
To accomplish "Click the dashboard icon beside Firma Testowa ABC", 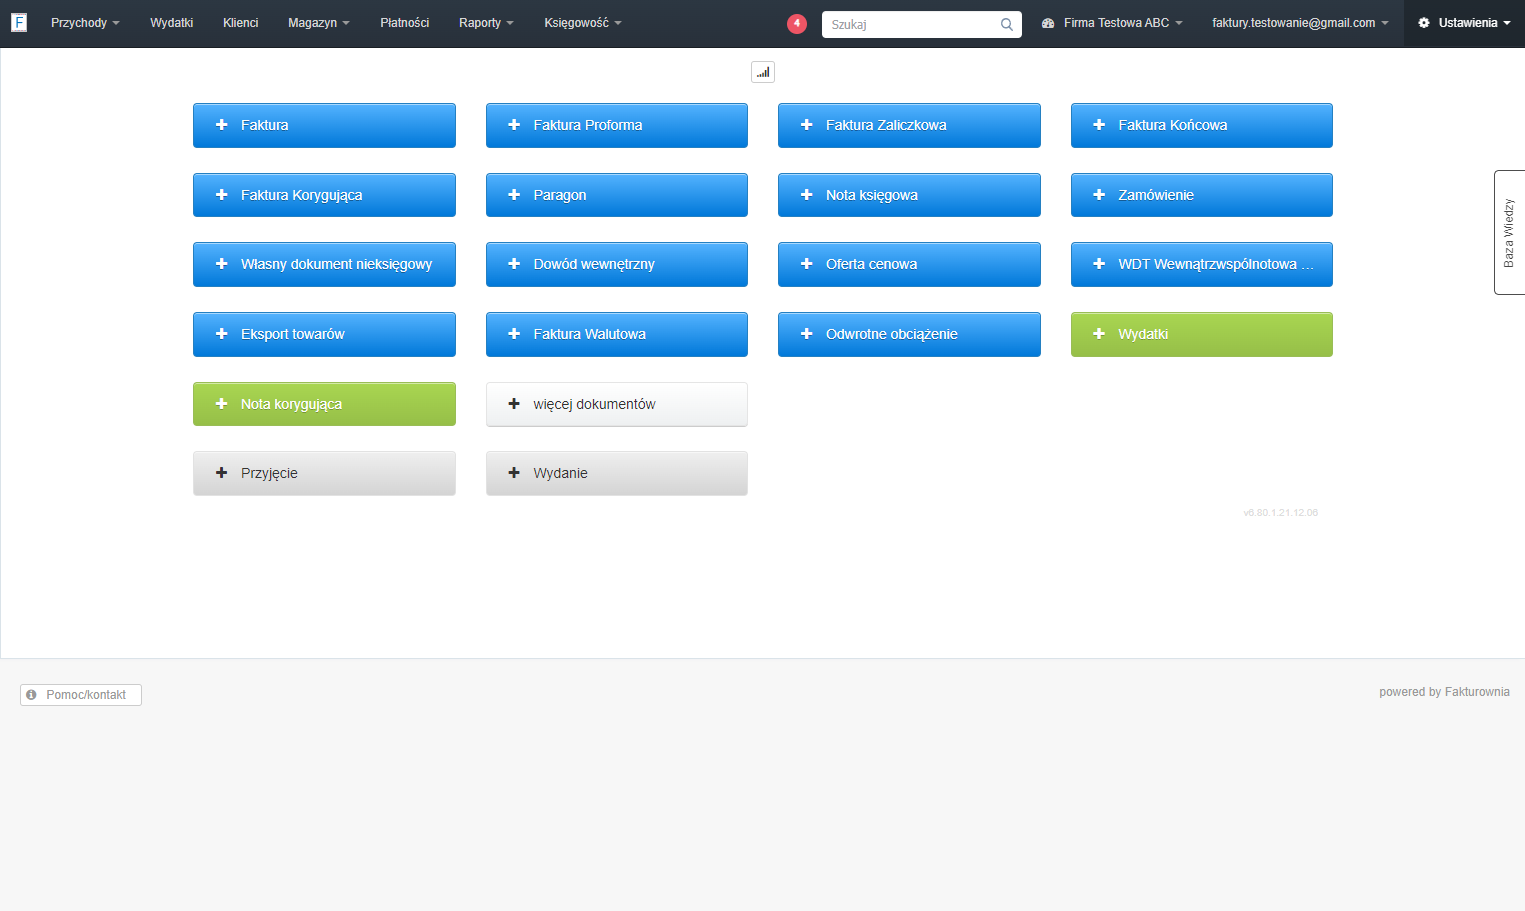I will point(1048,23).
